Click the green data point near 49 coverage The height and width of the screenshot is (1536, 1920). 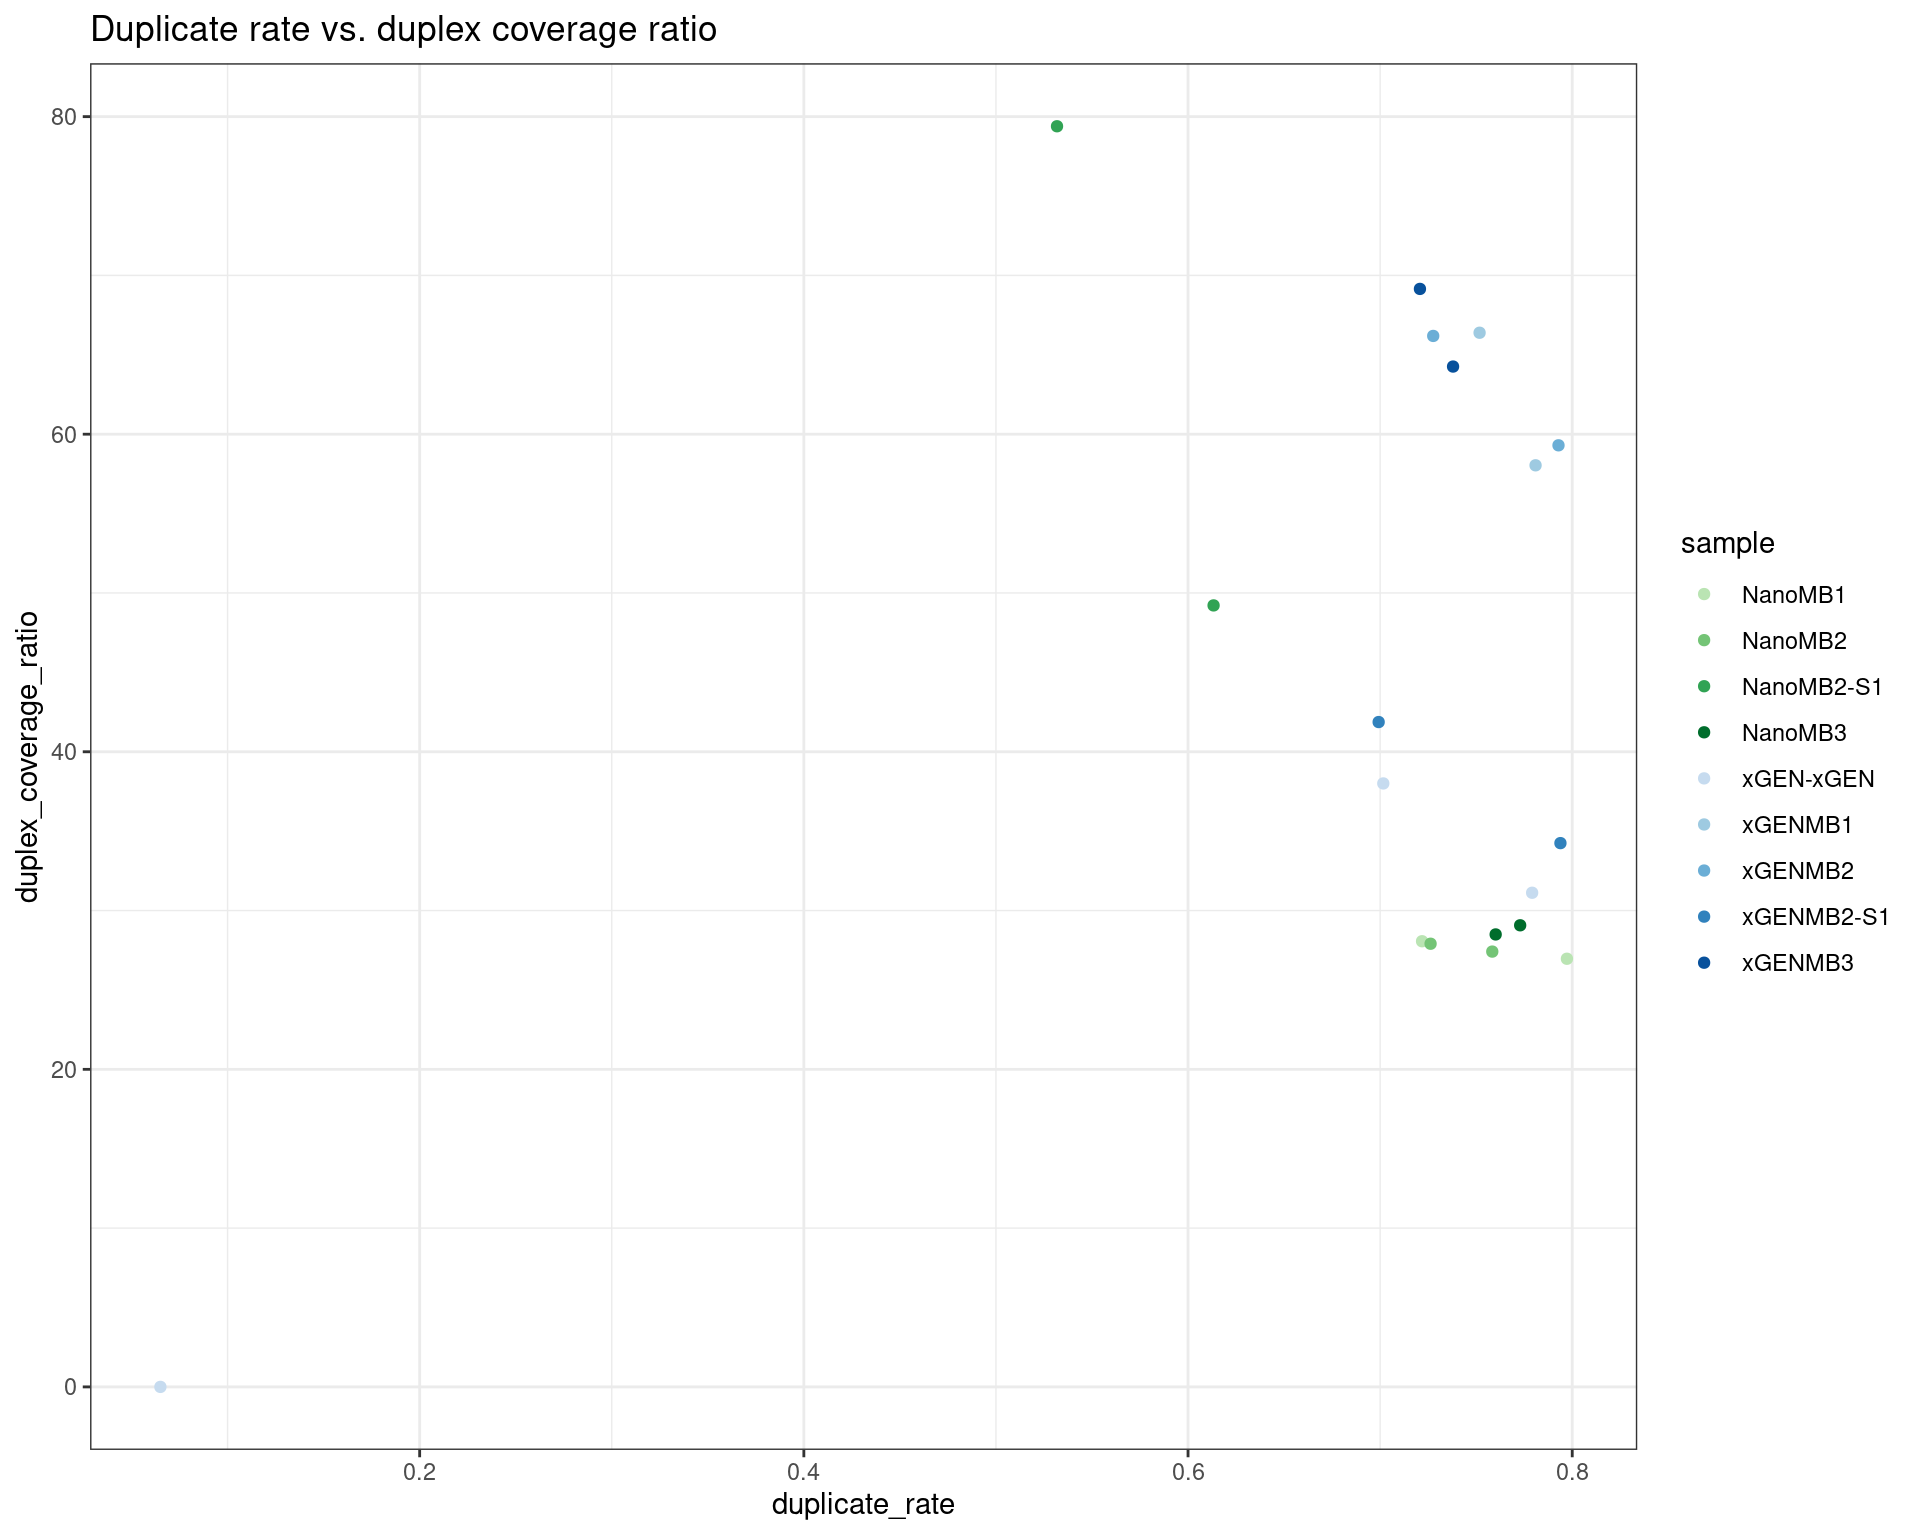1214,605
